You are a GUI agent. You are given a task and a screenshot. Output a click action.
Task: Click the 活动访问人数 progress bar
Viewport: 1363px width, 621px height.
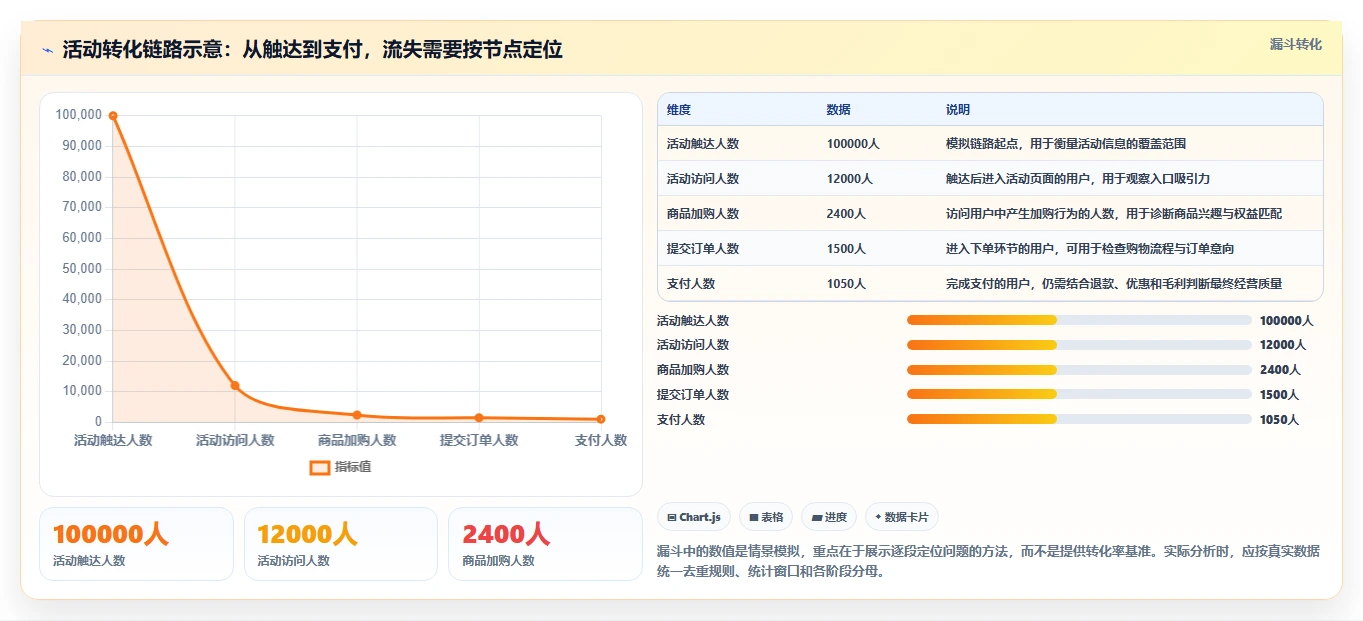[1079, 344]
